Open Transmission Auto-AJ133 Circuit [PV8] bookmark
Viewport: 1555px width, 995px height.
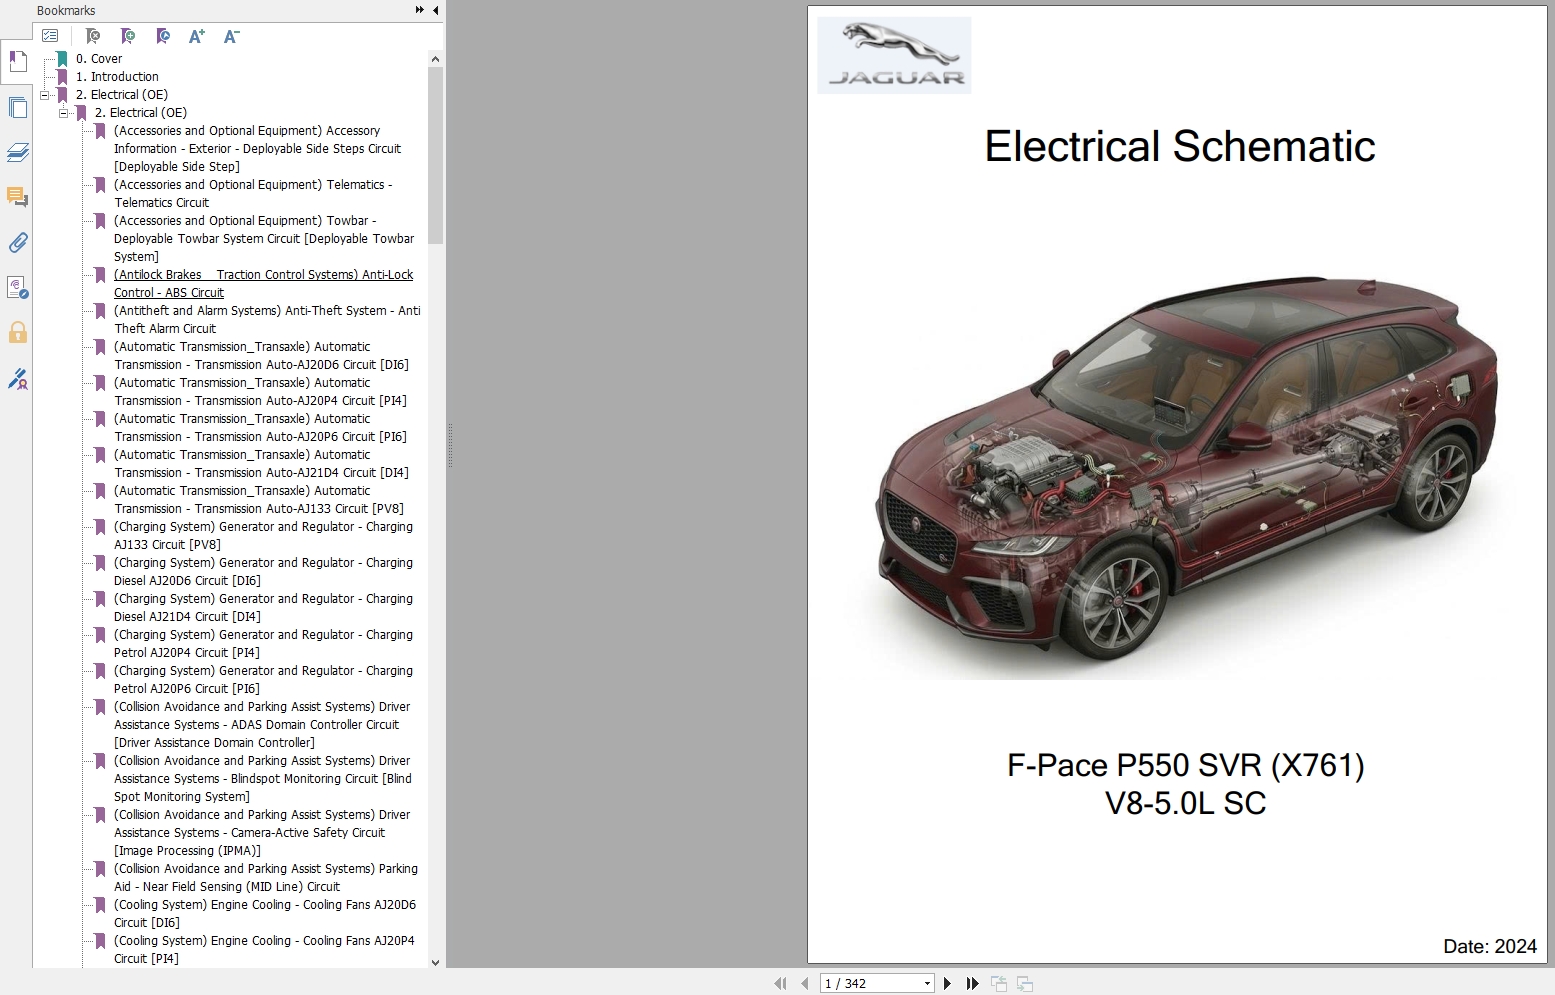pyautogui.click(x=259, y=500)
